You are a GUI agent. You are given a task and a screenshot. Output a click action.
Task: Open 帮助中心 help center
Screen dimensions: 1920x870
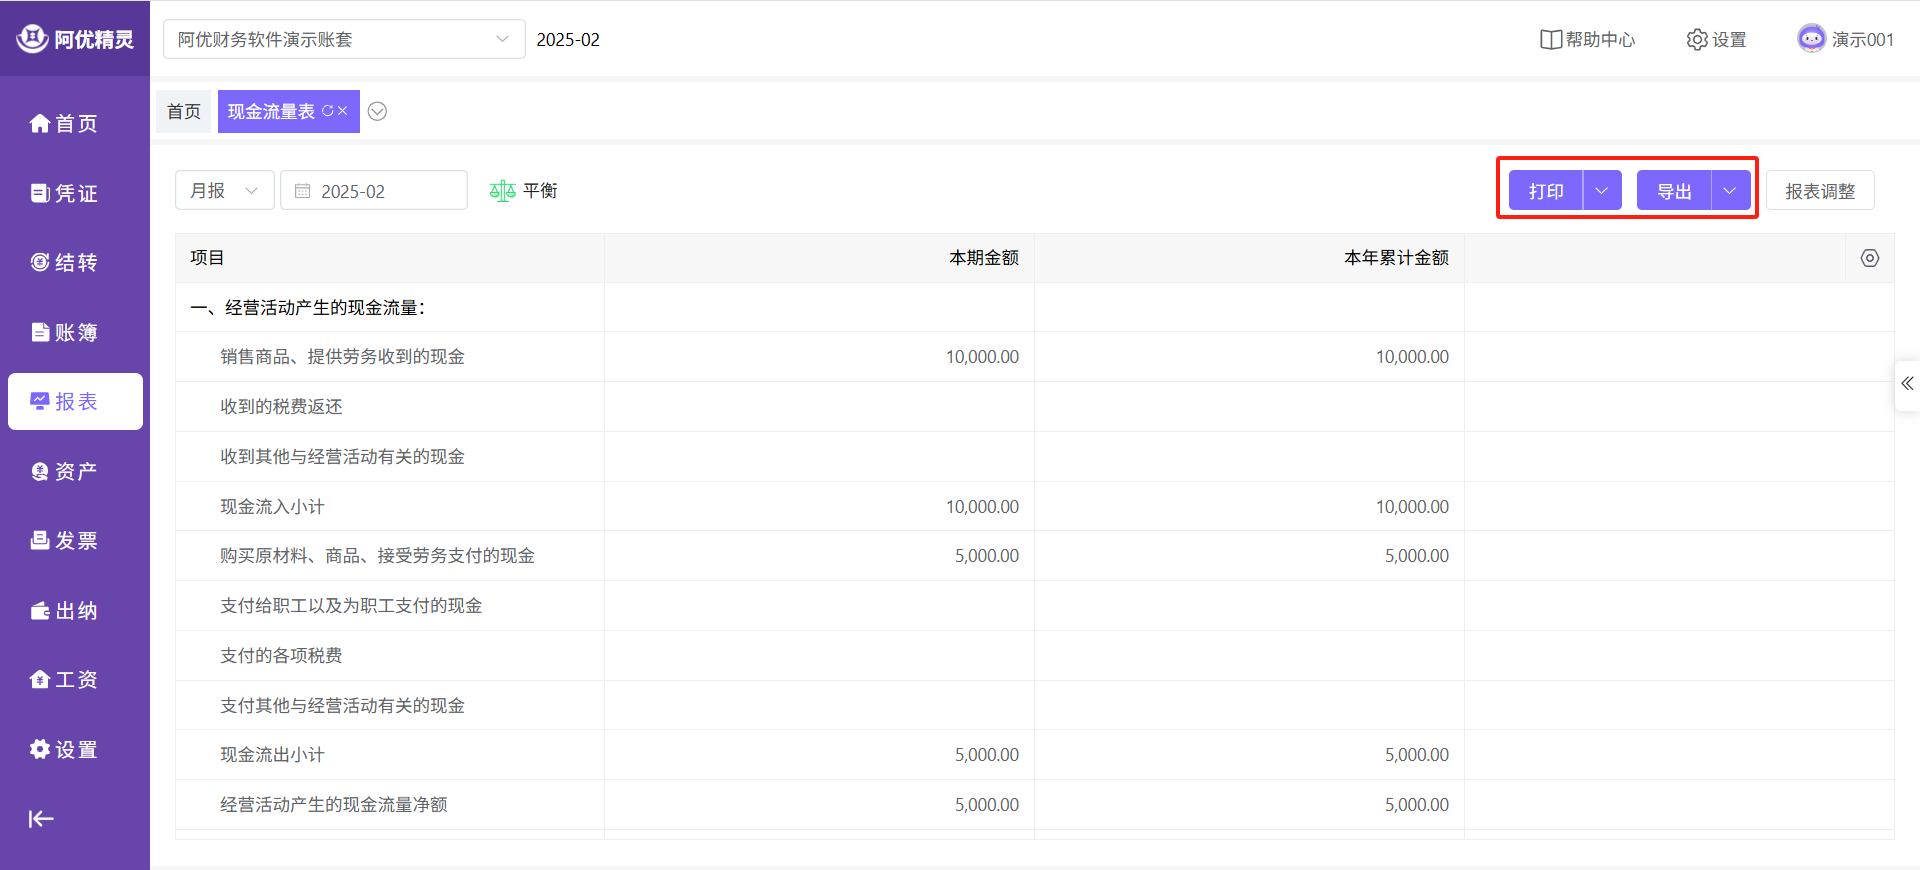click(1587, 39)
